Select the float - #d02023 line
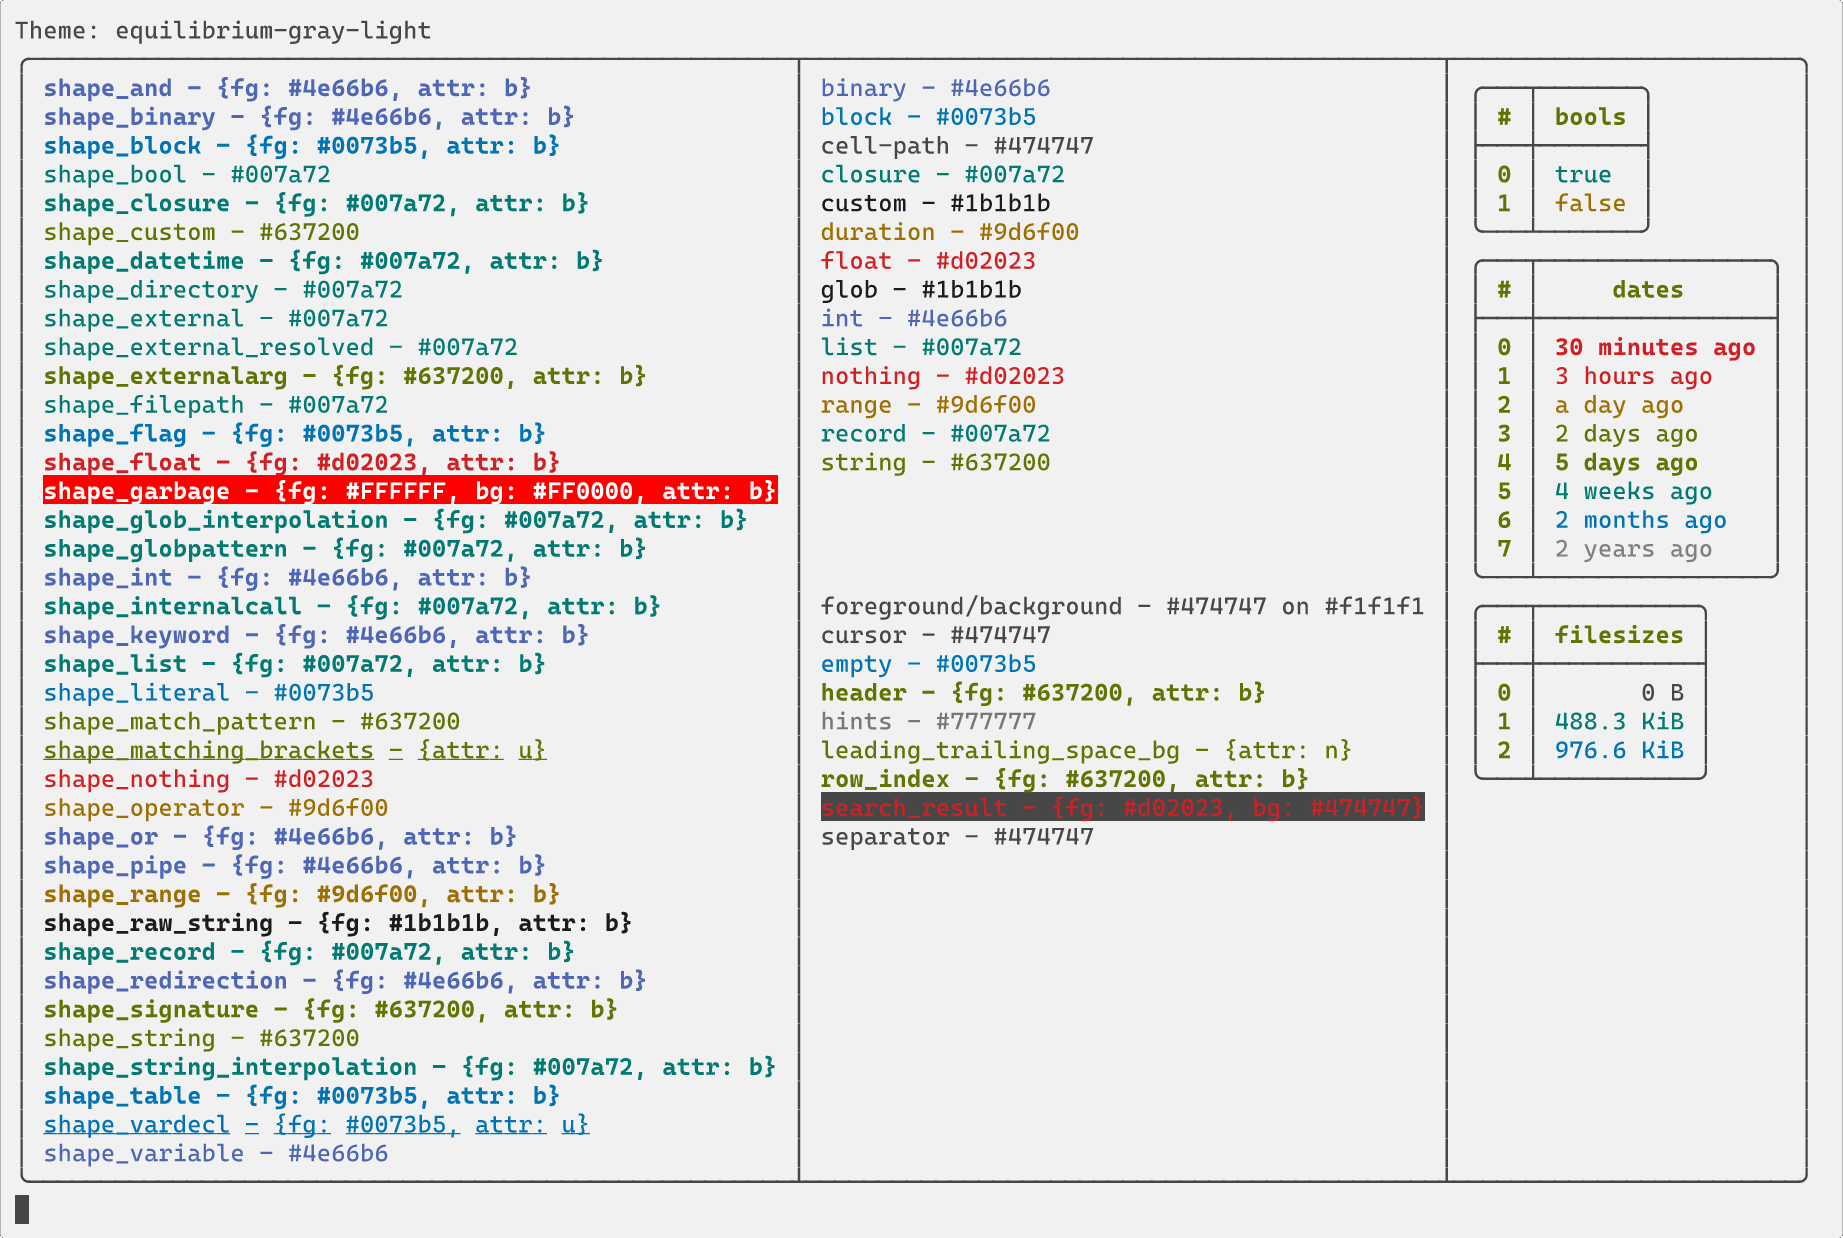 [x=928, y=261]
